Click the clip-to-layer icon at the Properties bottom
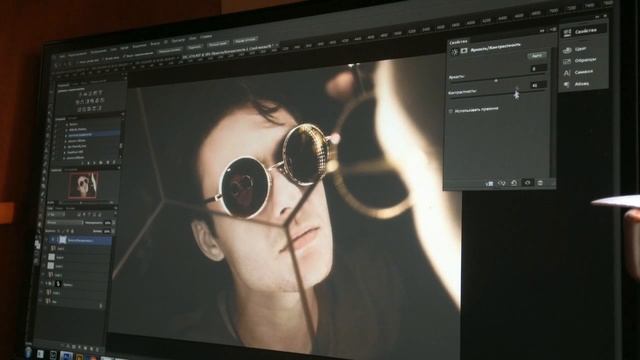This screenshot has width=640, height=360. pyautogui.click(x=489, y=184)
